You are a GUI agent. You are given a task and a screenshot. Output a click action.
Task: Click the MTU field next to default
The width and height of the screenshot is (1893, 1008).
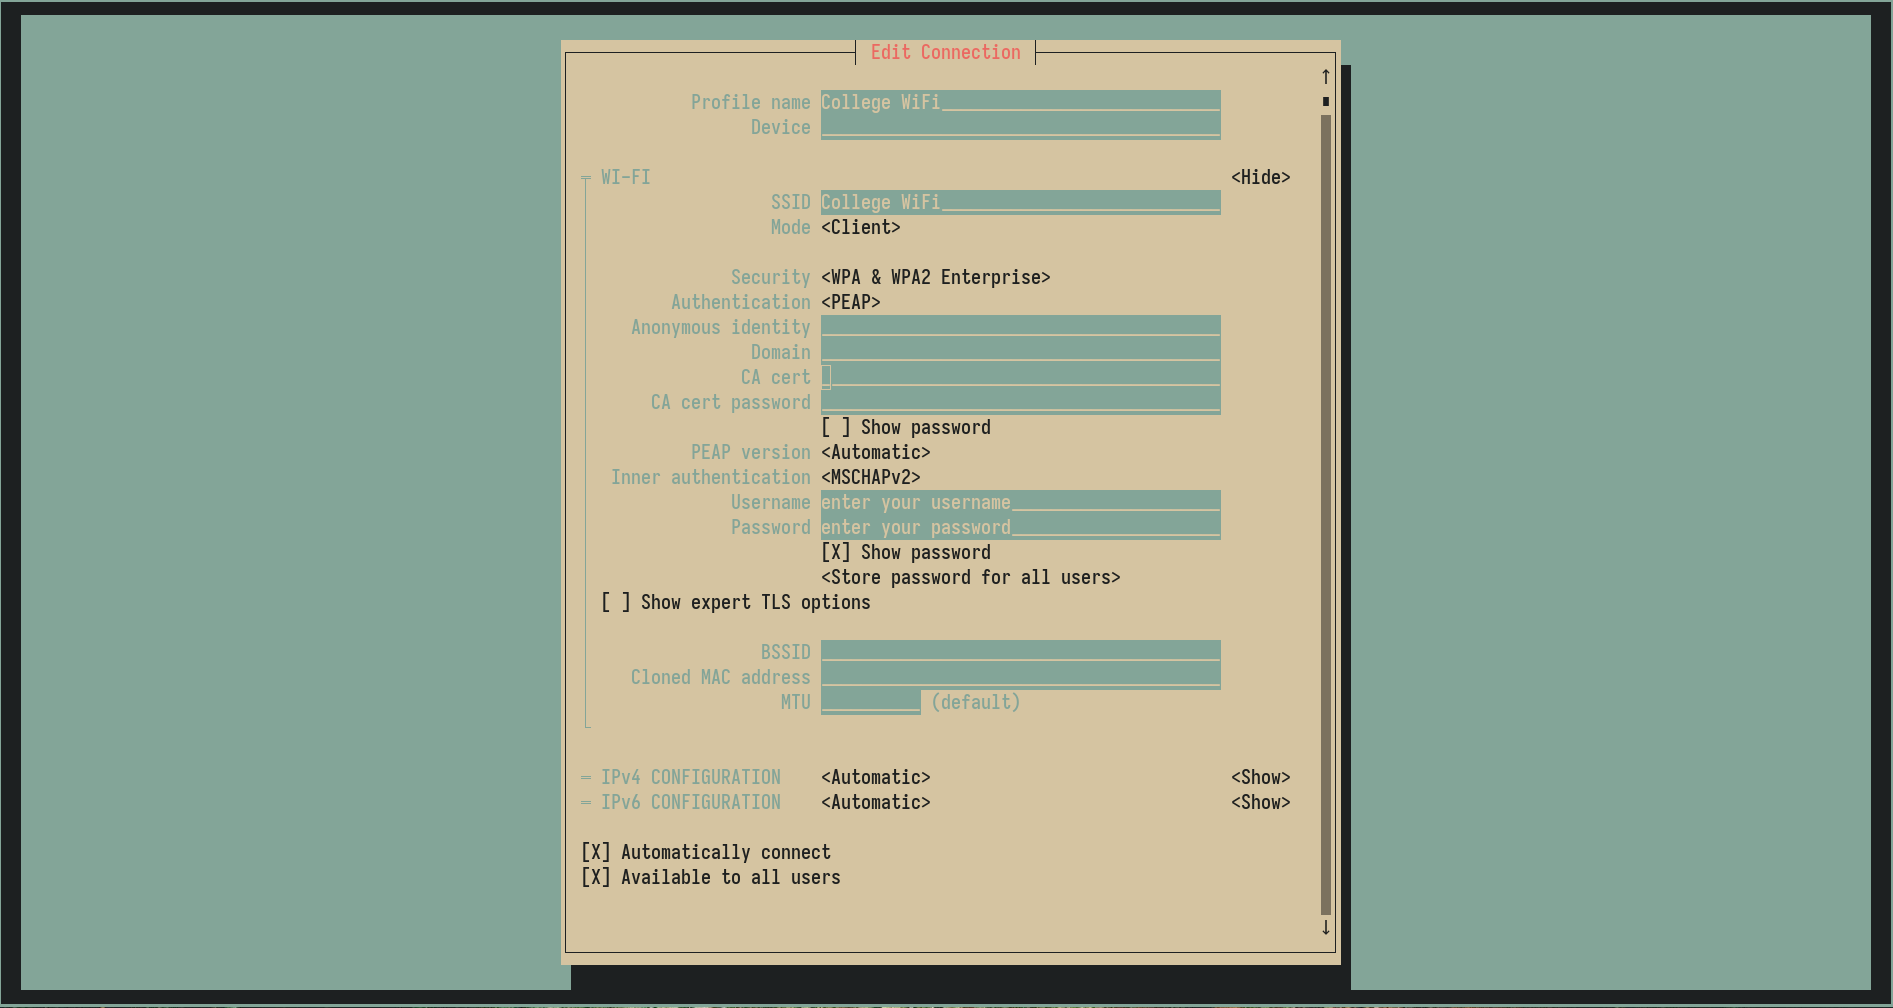click(869, 702)
